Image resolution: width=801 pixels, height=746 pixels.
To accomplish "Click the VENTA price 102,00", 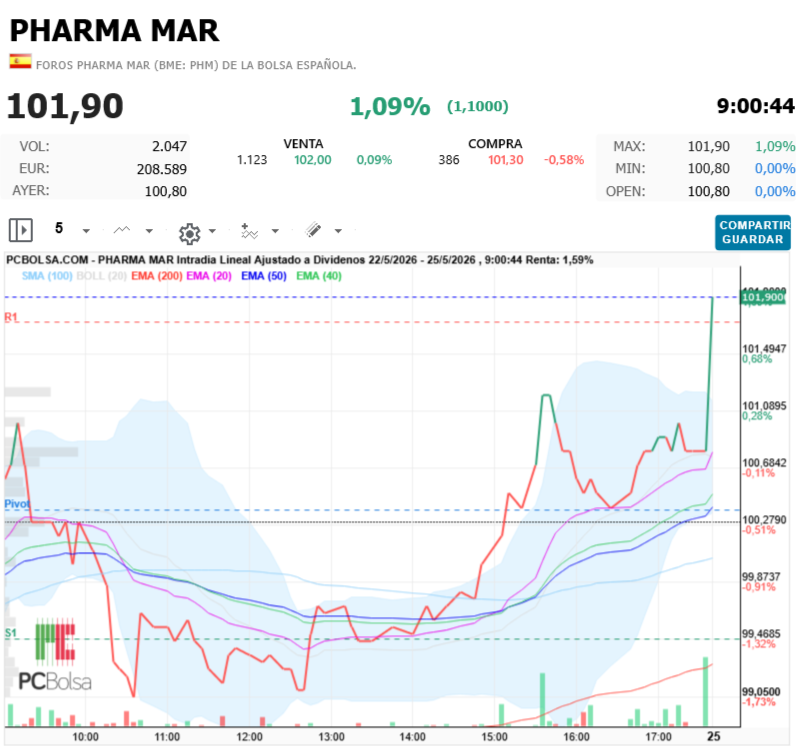I will coord(313,160).
